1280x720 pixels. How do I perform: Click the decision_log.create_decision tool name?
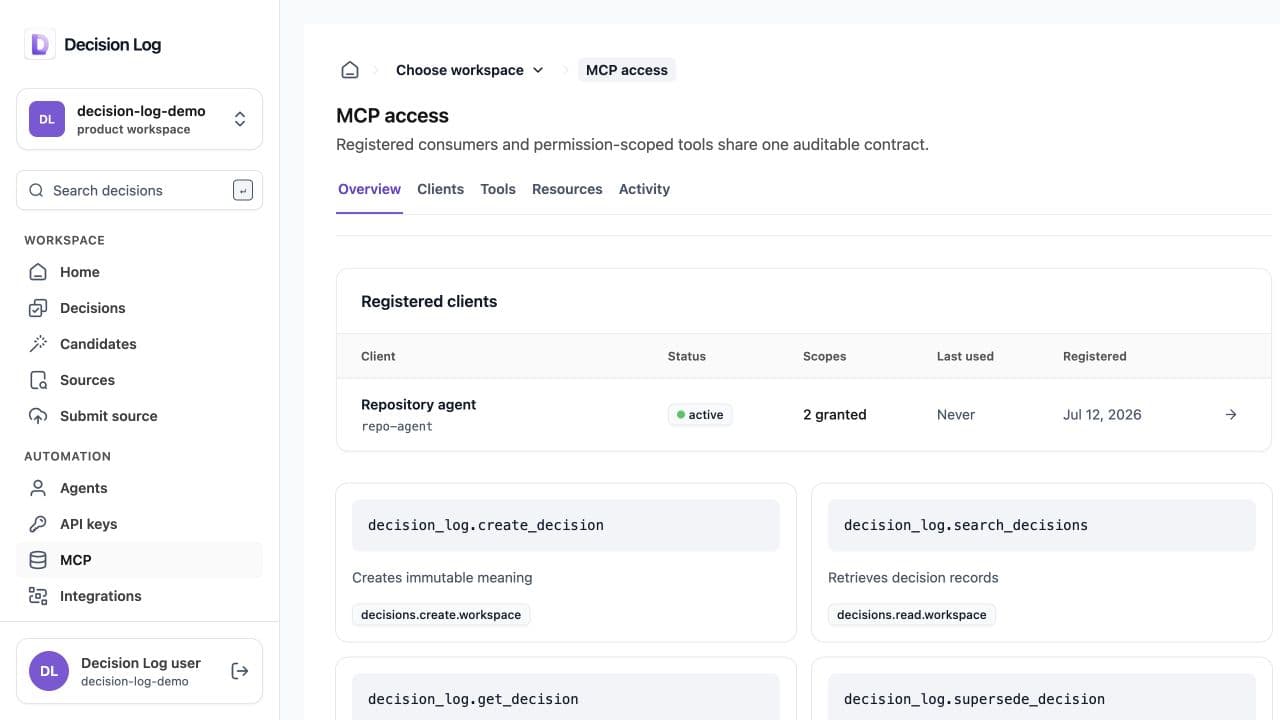(x=486, y=525)
